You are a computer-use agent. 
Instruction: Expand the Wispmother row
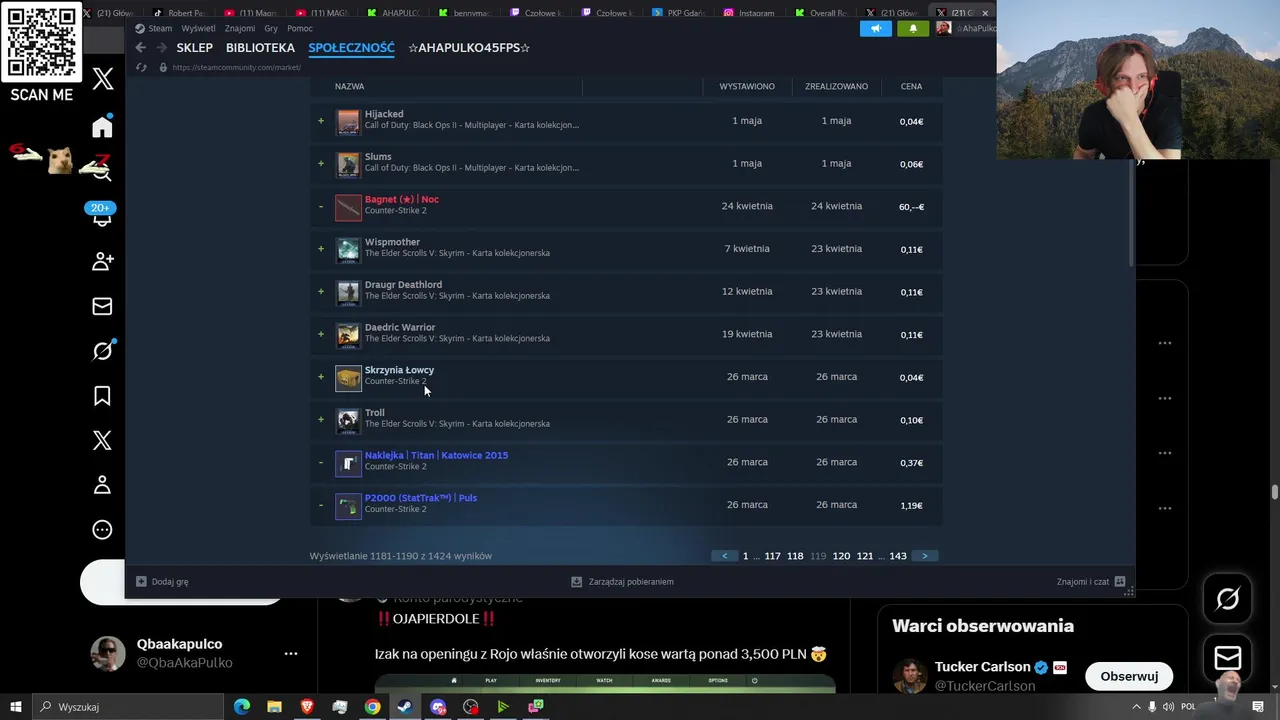pyautogui.click(x=321, y=249)
